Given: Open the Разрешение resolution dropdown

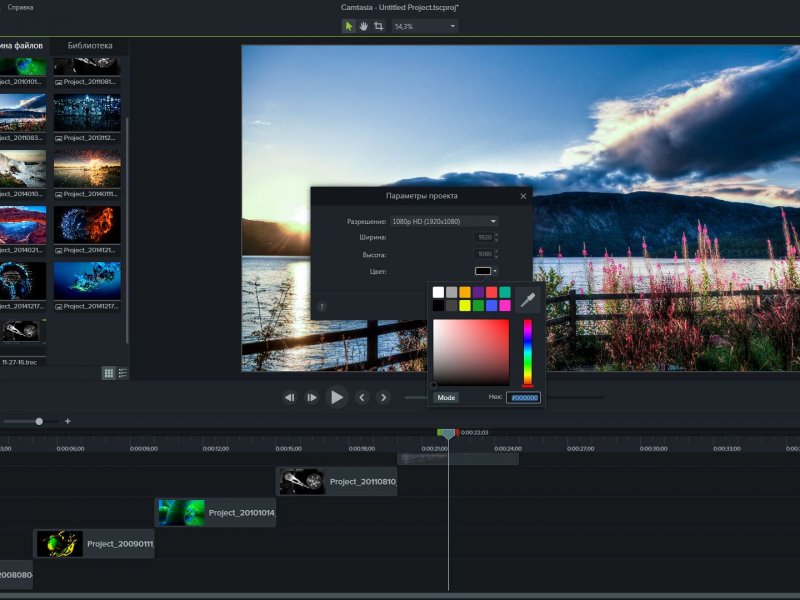Looking at the screenshot, I should click(x=444, y=221).
